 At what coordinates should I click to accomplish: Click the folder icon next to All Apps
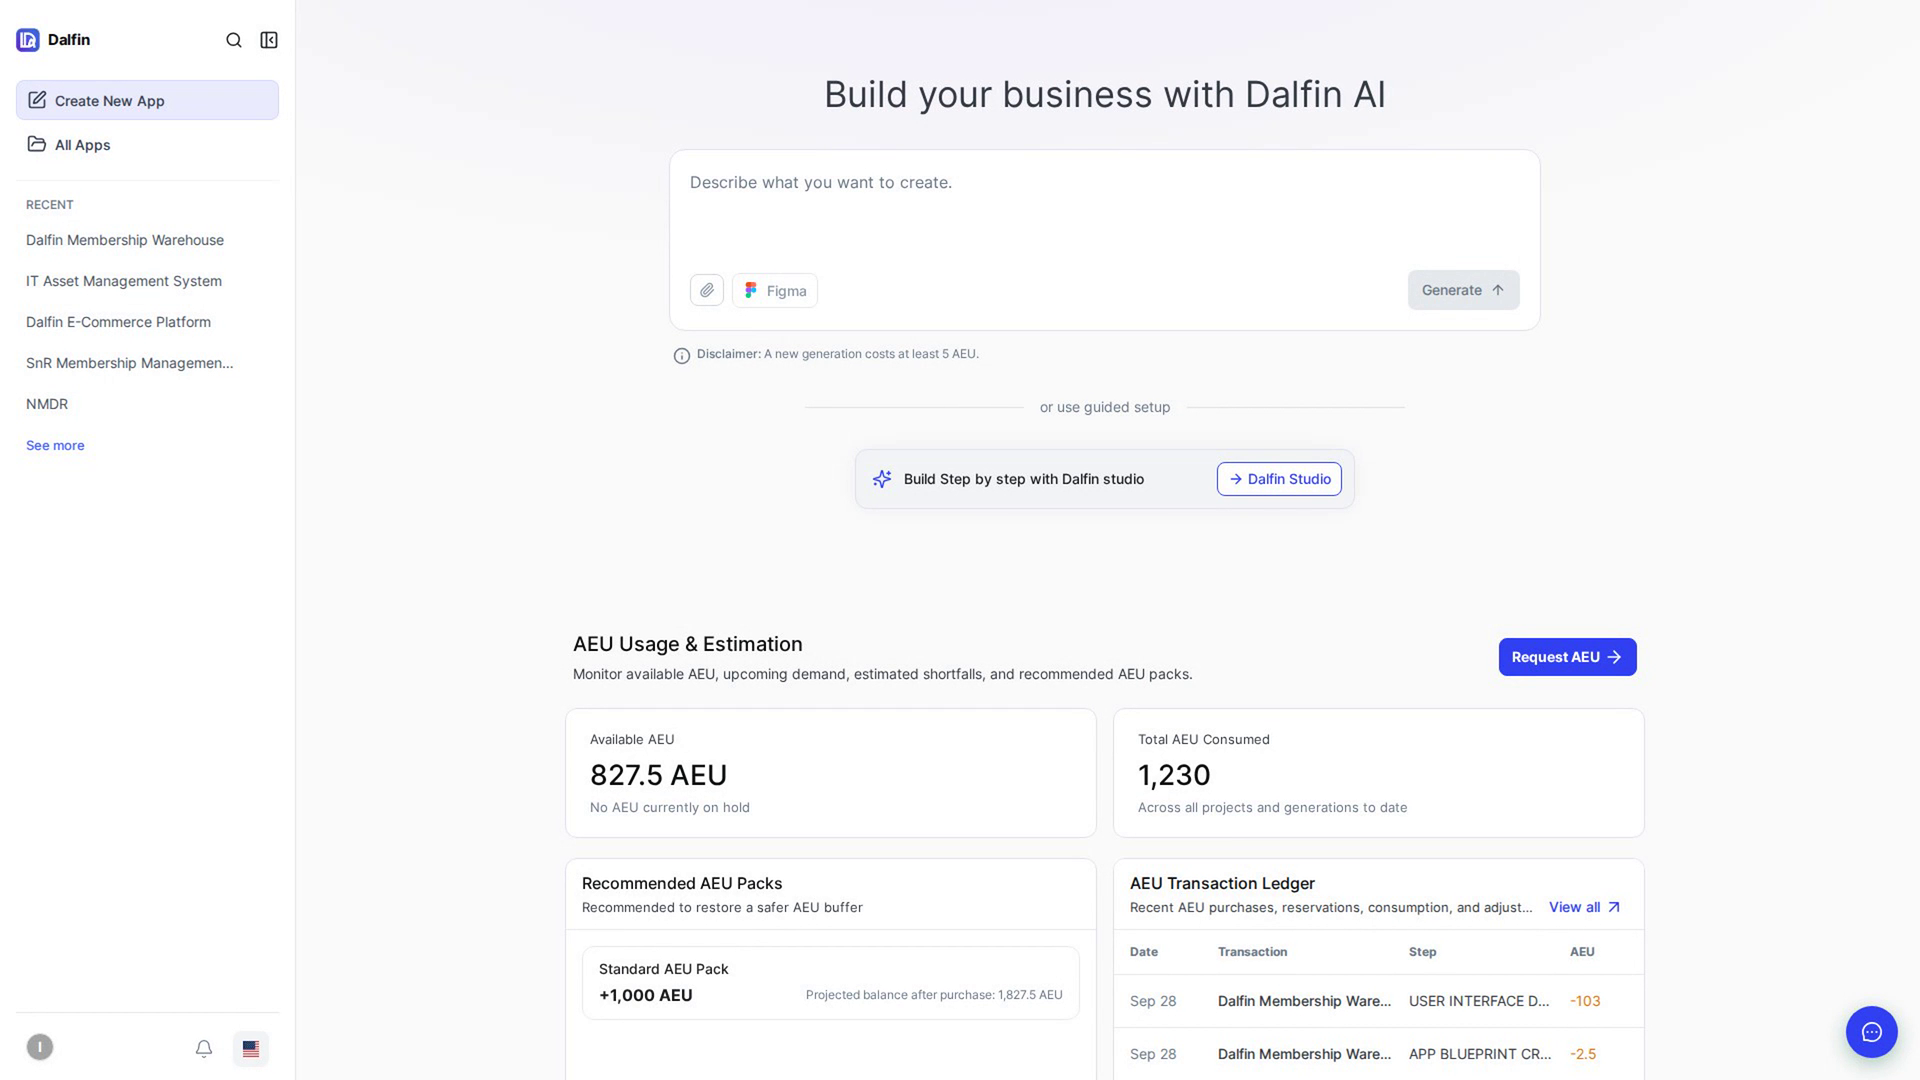tap(37, 144)
